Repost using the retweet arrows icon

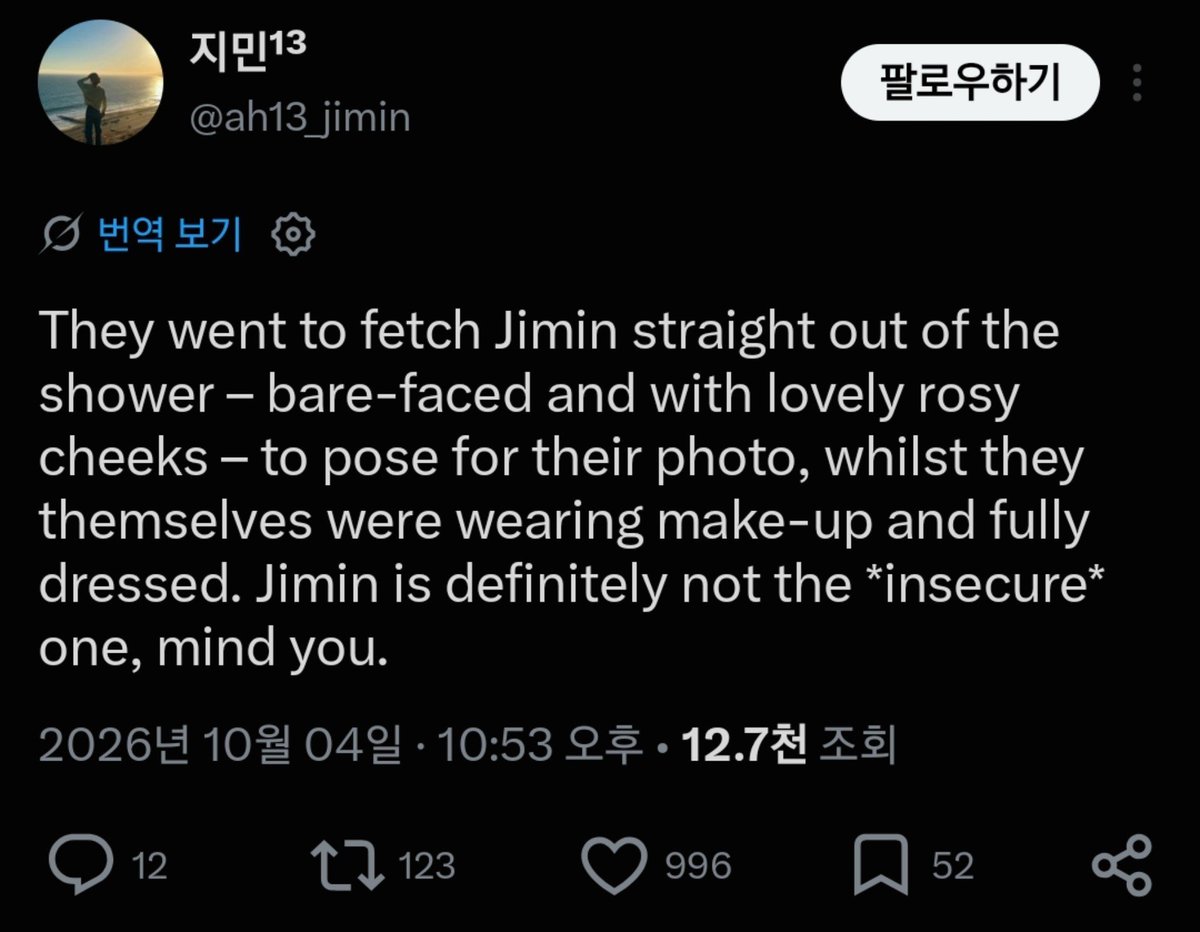347,865
